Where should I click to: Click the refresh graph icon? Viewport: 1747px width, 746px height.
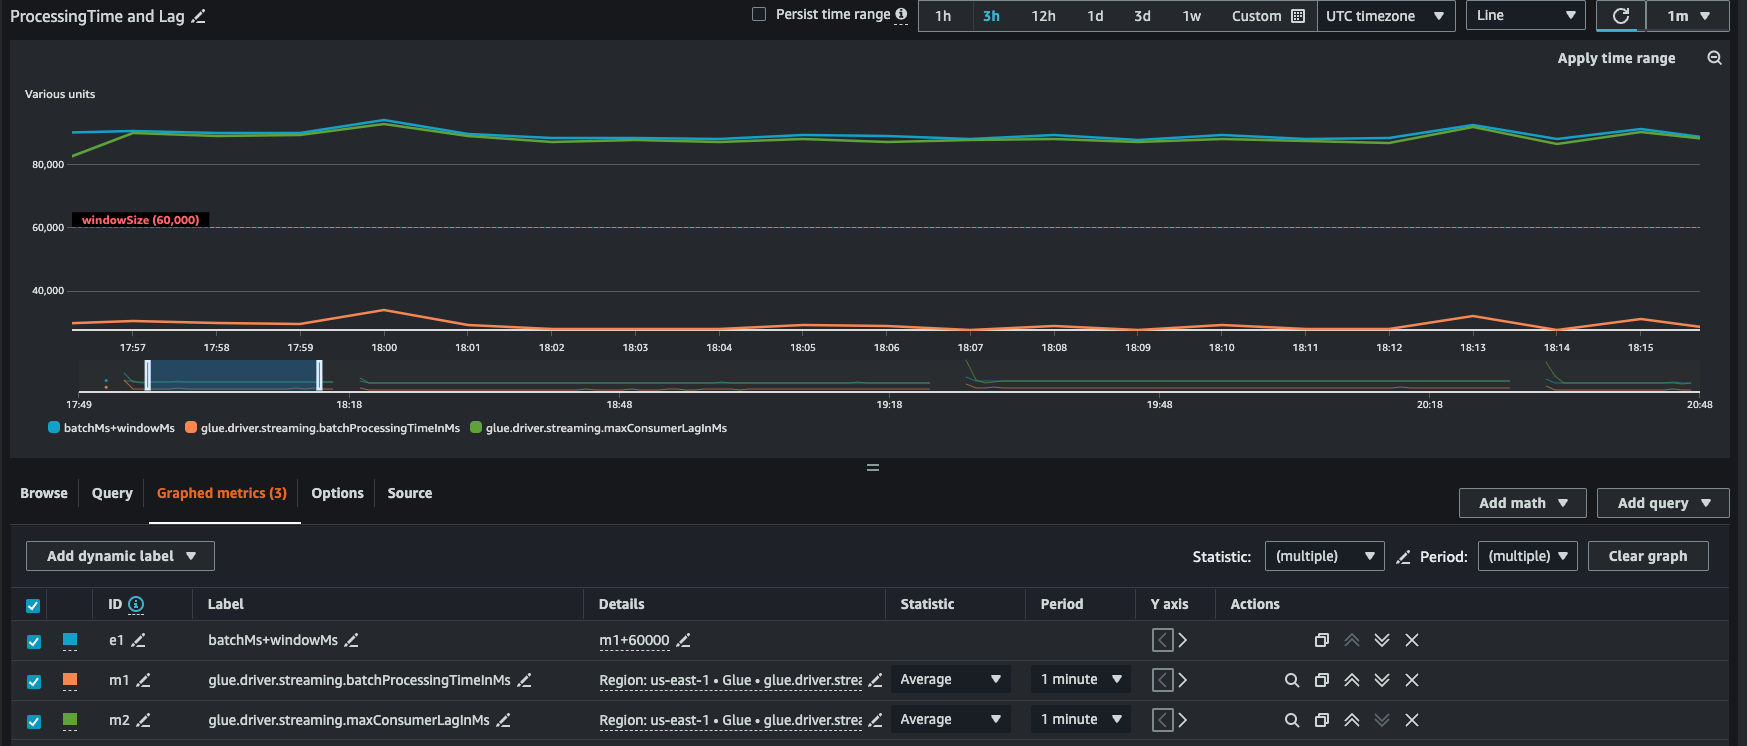(1621, 16)
